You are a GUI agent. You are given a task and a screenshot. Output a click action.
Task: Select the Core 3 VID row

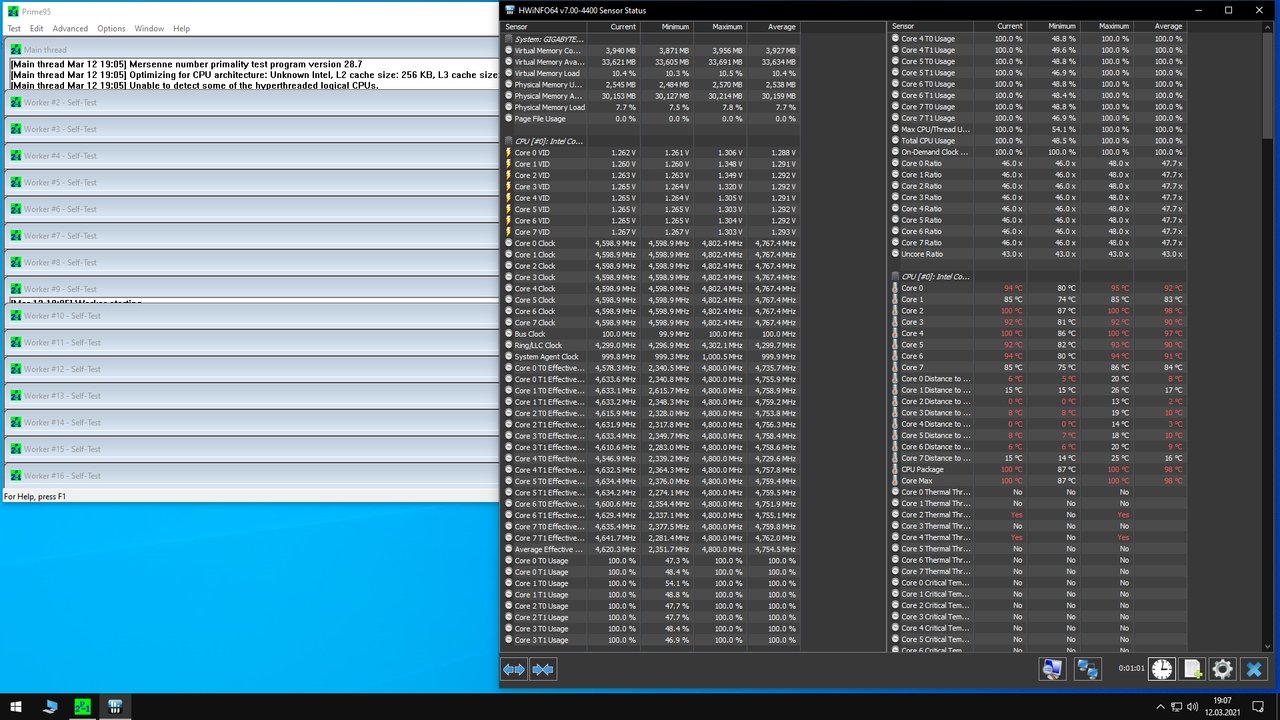[650, 186]
